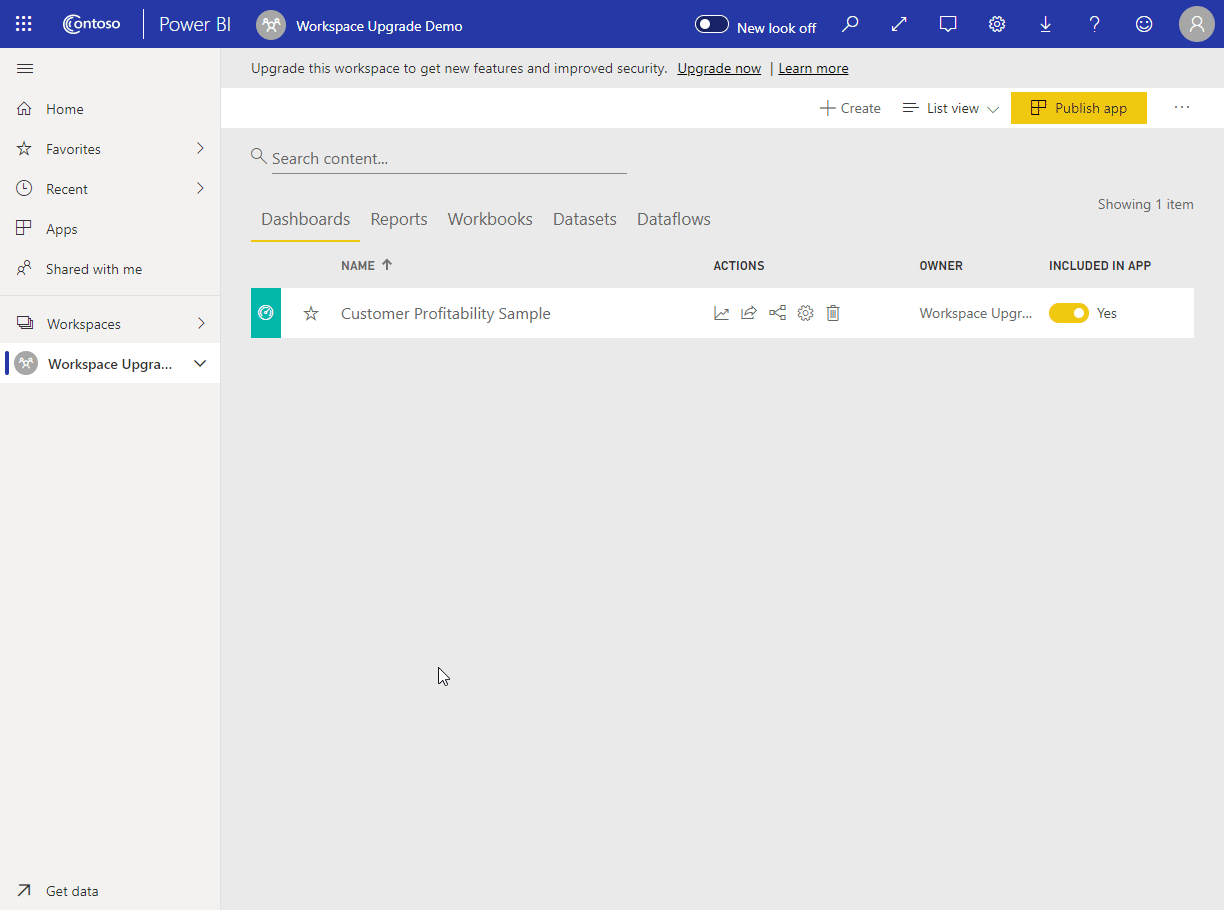
Task: Open the app launcher waffle icon
Action: pyautogui.click(x=24, y=24)
